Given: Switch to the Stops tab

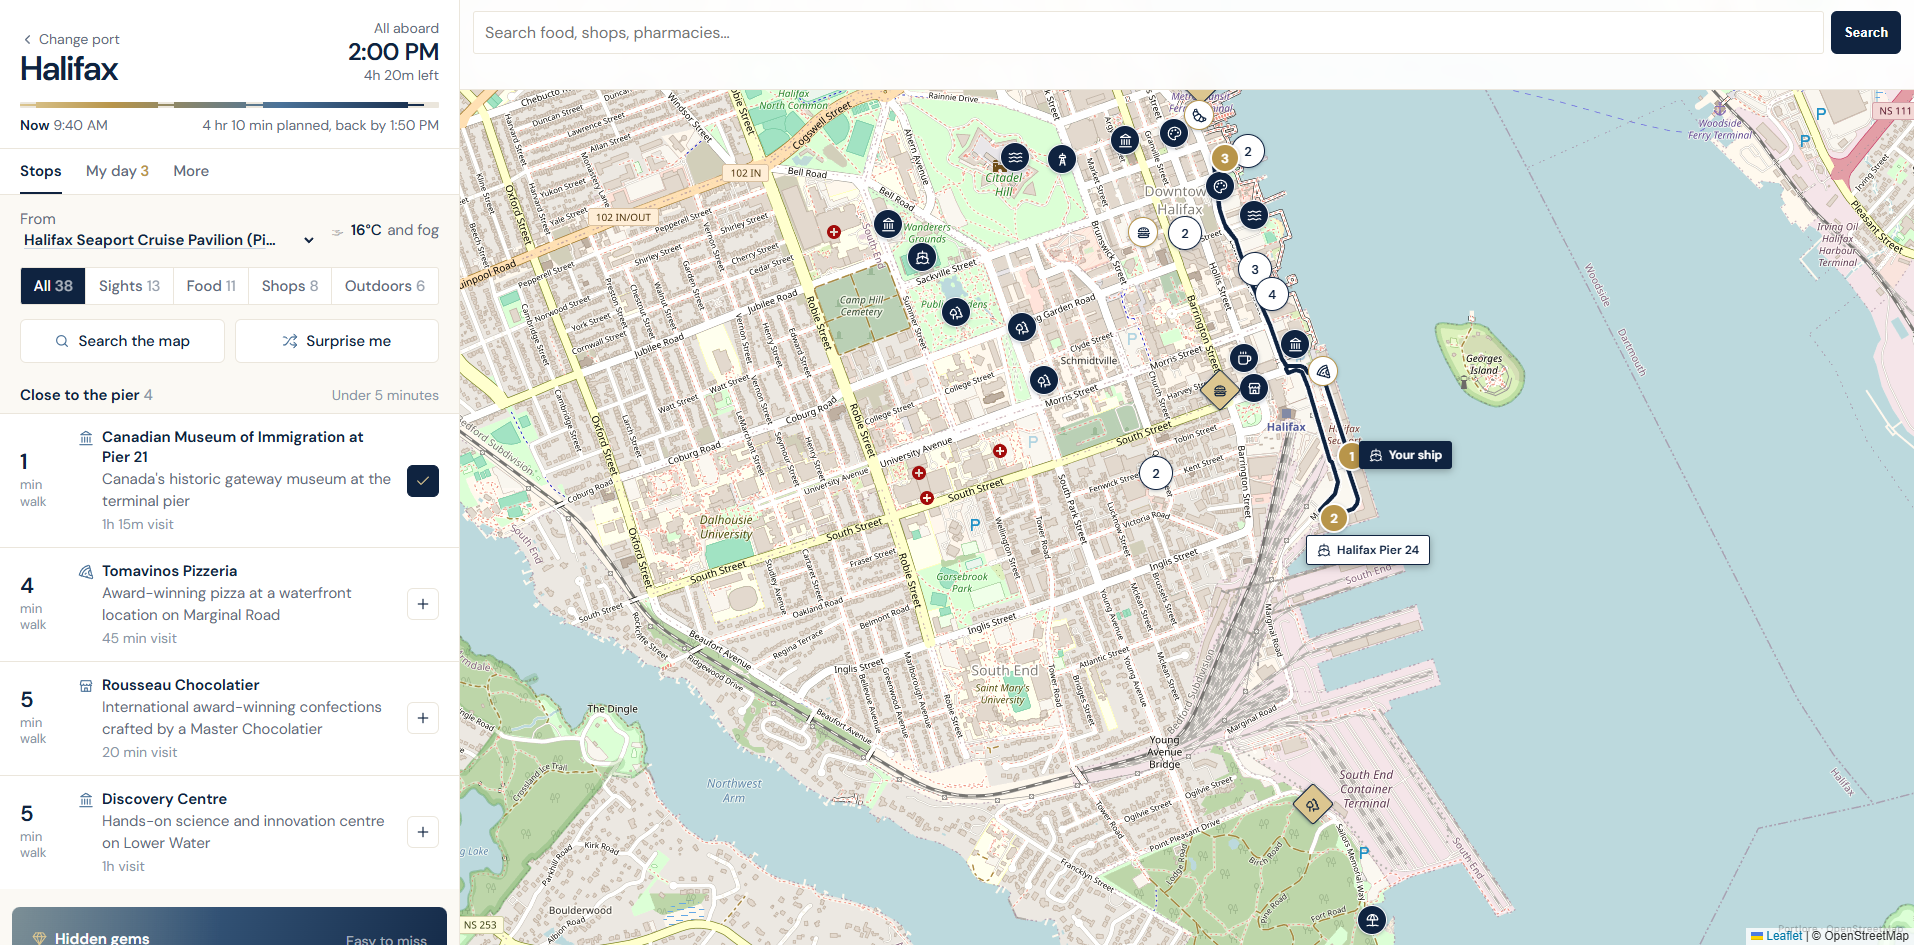Looking at the screenshot, I should (41, 171).
